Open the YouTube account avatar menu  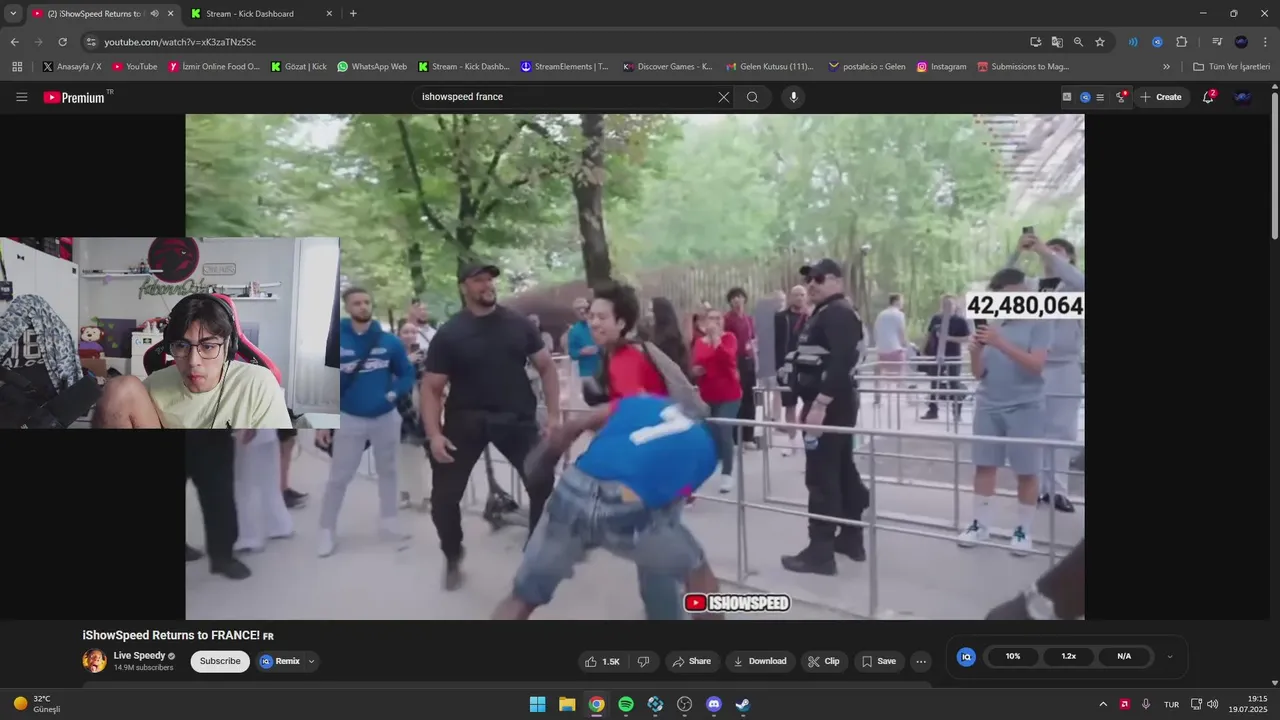pyautogui.click(x=1243, y=97)
